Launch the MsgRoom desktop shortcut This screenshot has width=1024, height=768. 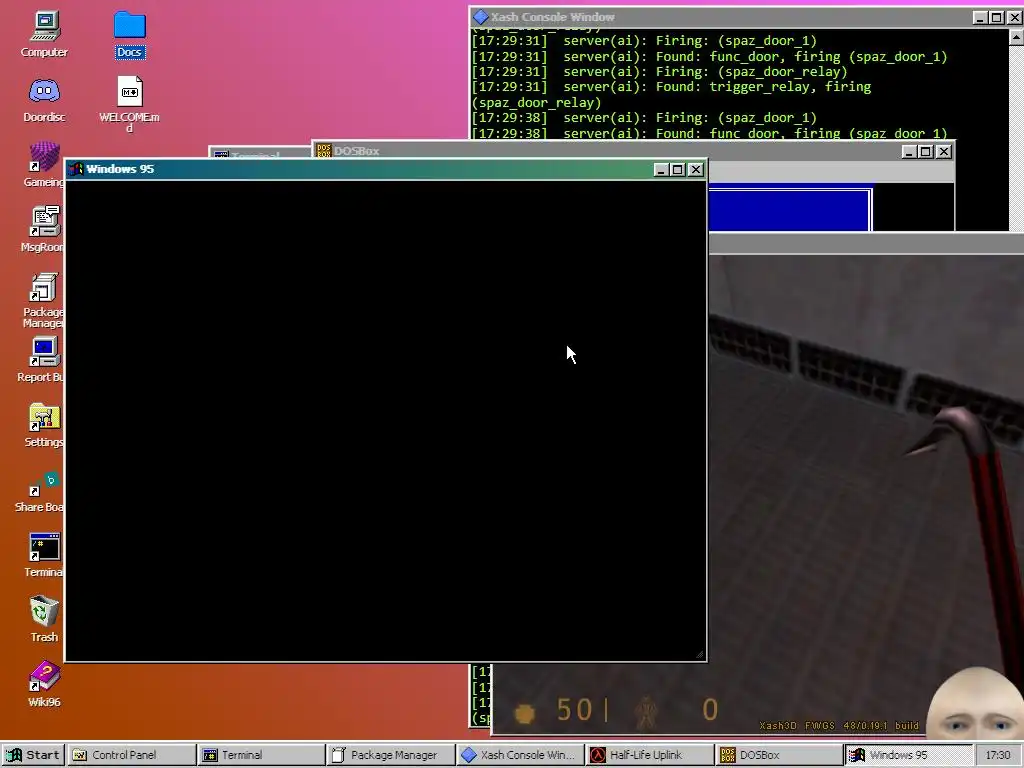pyautogui.click(x=42, y=229)
